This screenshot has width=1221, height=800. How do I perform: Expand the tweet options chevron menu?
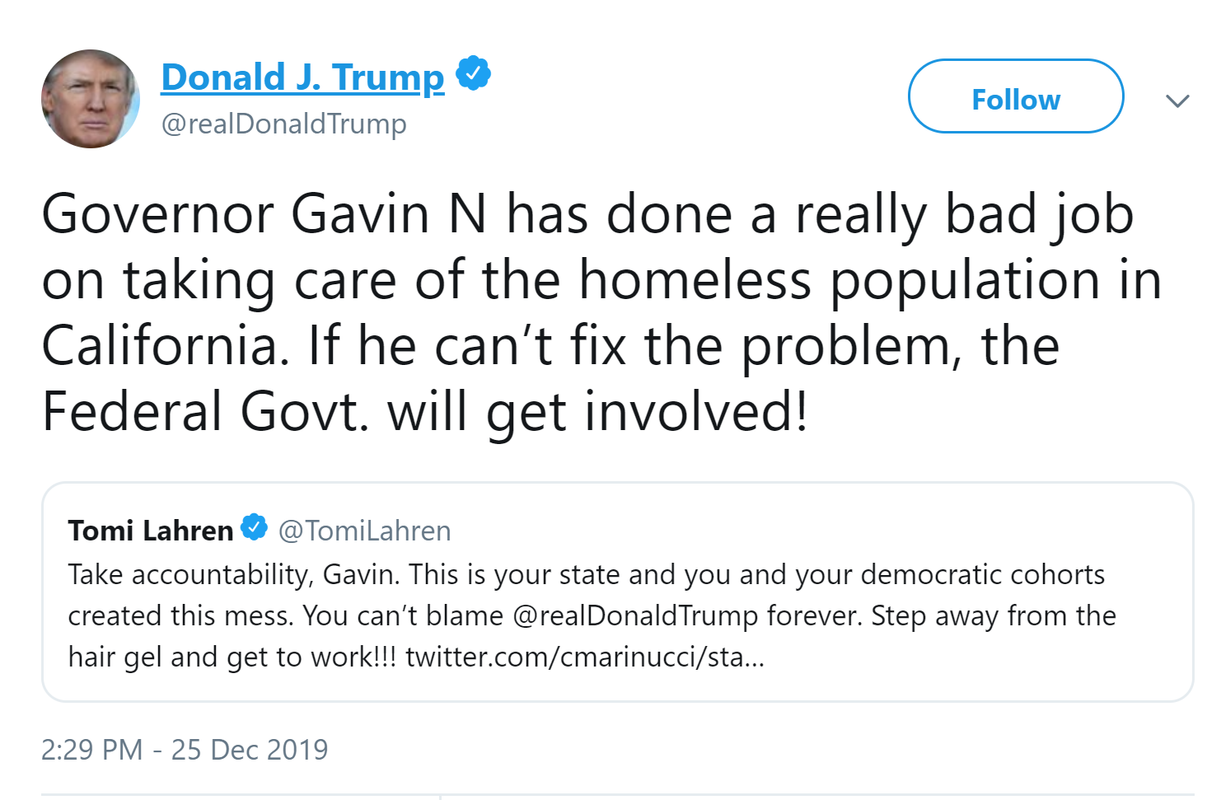pyautogui.click(x=1178, y=100)
